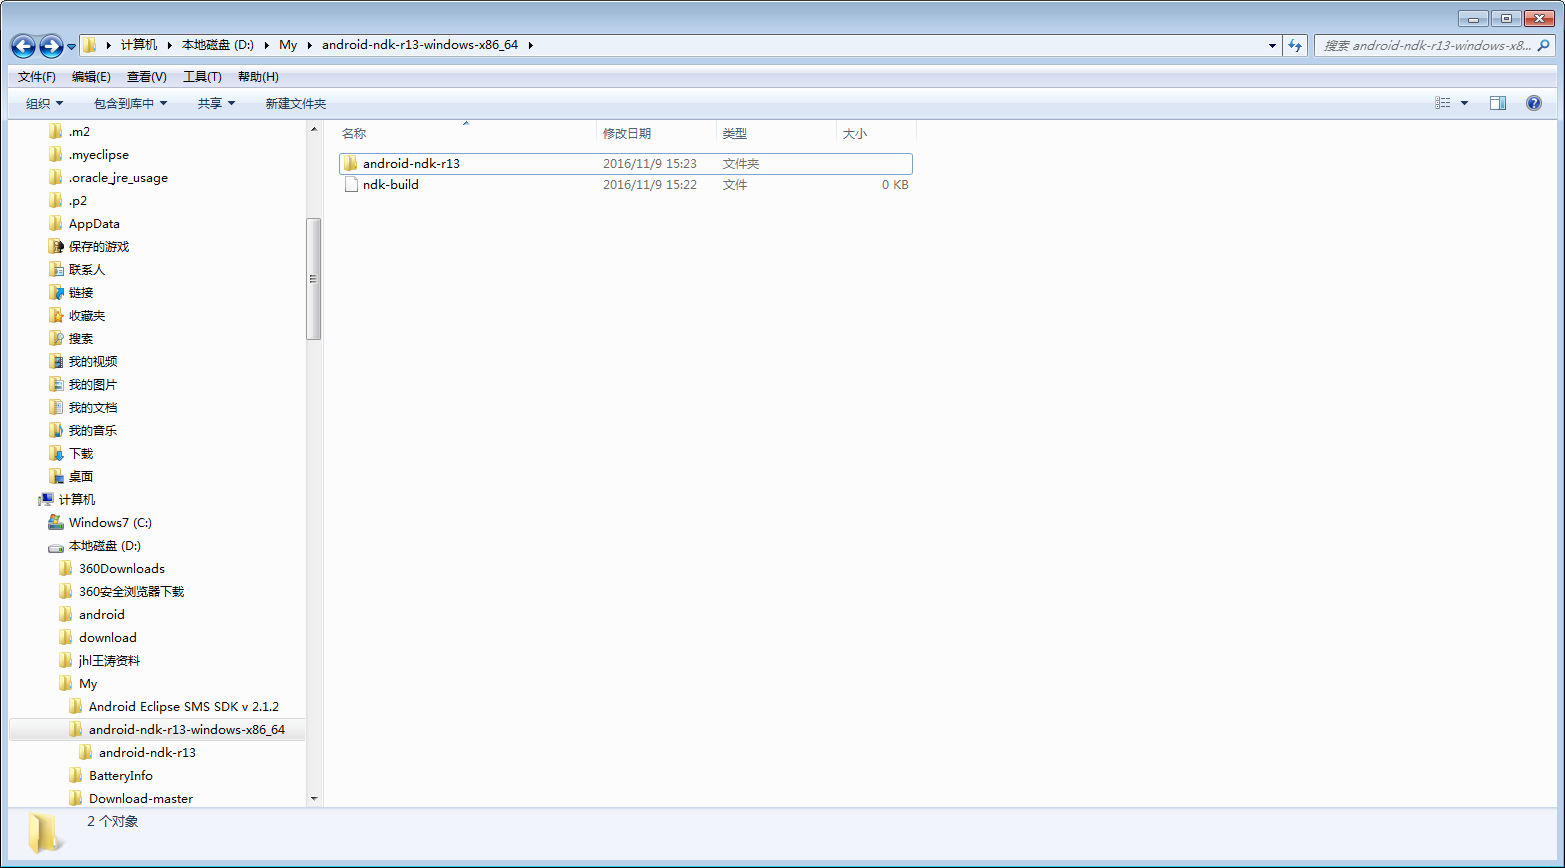The height and width of the screenshot is (868, 1565).
Task: Go forward with the Forward arrow button
Action: point(51,46)
